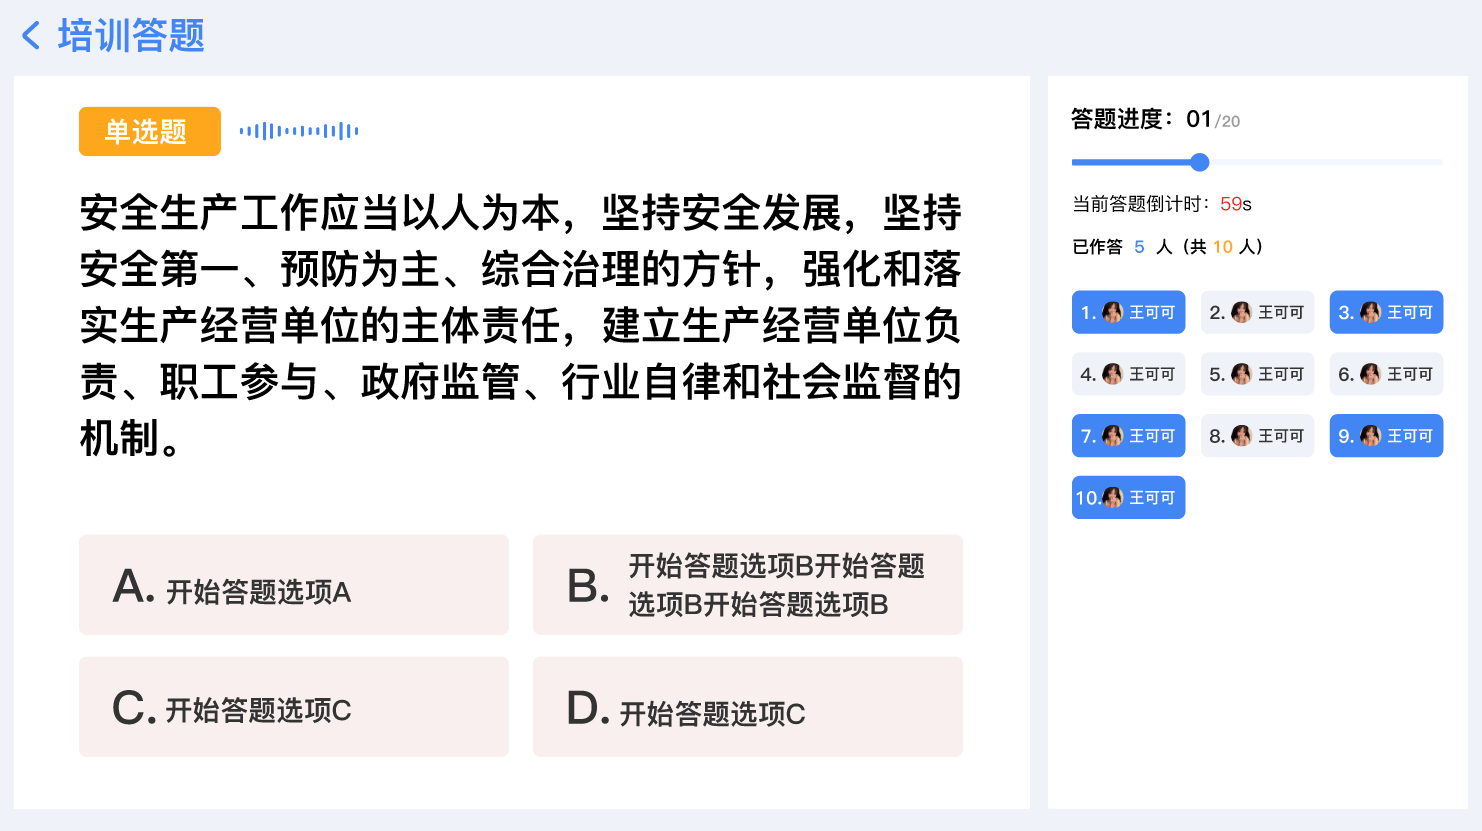Choose answer option A

[294, 585]
